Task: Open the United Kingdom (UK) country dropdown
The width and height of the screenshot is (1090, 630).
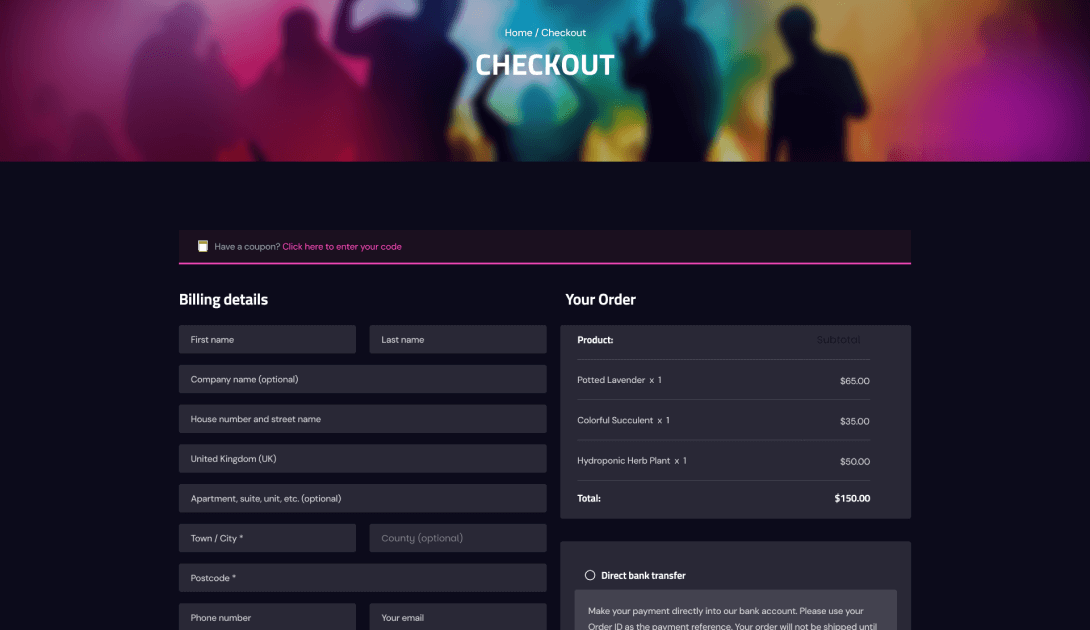Action: pos(362,459)
